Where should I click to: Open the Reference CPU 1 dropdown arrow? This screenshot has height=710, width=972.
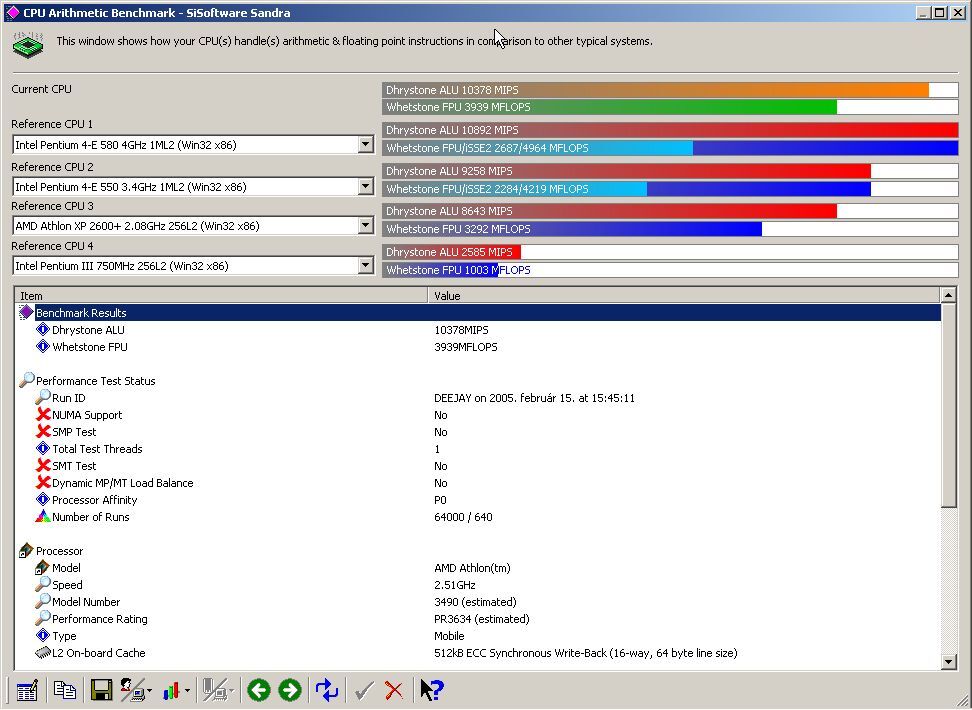click(x=366, y=144)
